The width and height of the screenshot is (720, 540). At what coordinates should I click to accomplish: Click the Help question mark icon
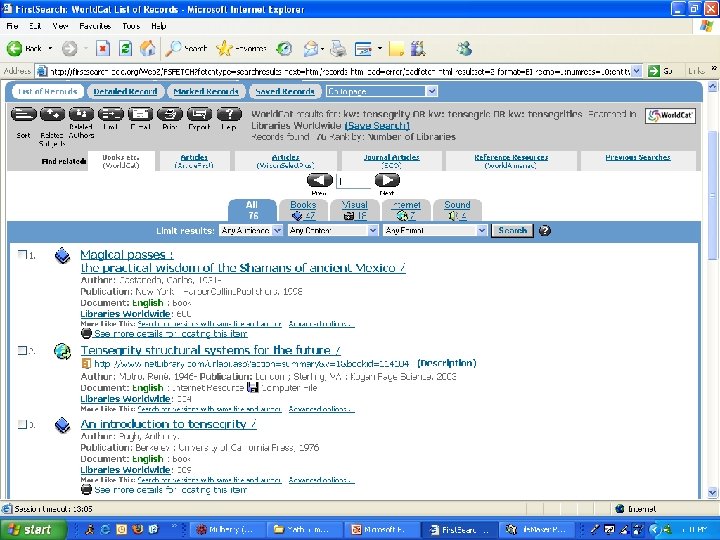coord(229,114)
